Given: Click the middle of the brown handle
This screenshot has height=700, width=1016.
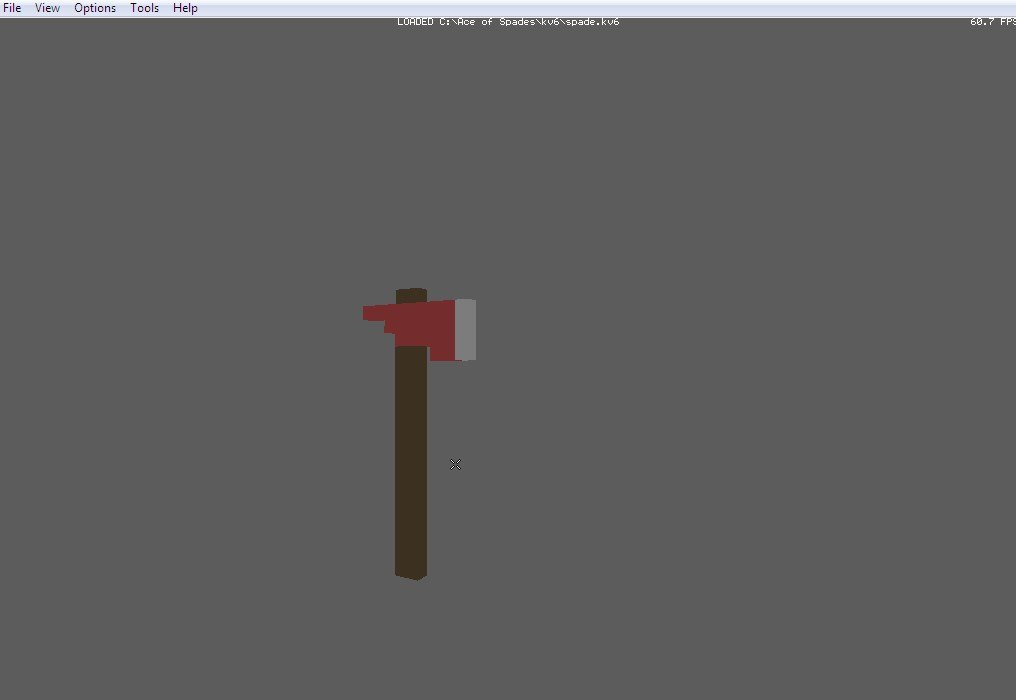Looking at the screenshot, I should 411,450.
